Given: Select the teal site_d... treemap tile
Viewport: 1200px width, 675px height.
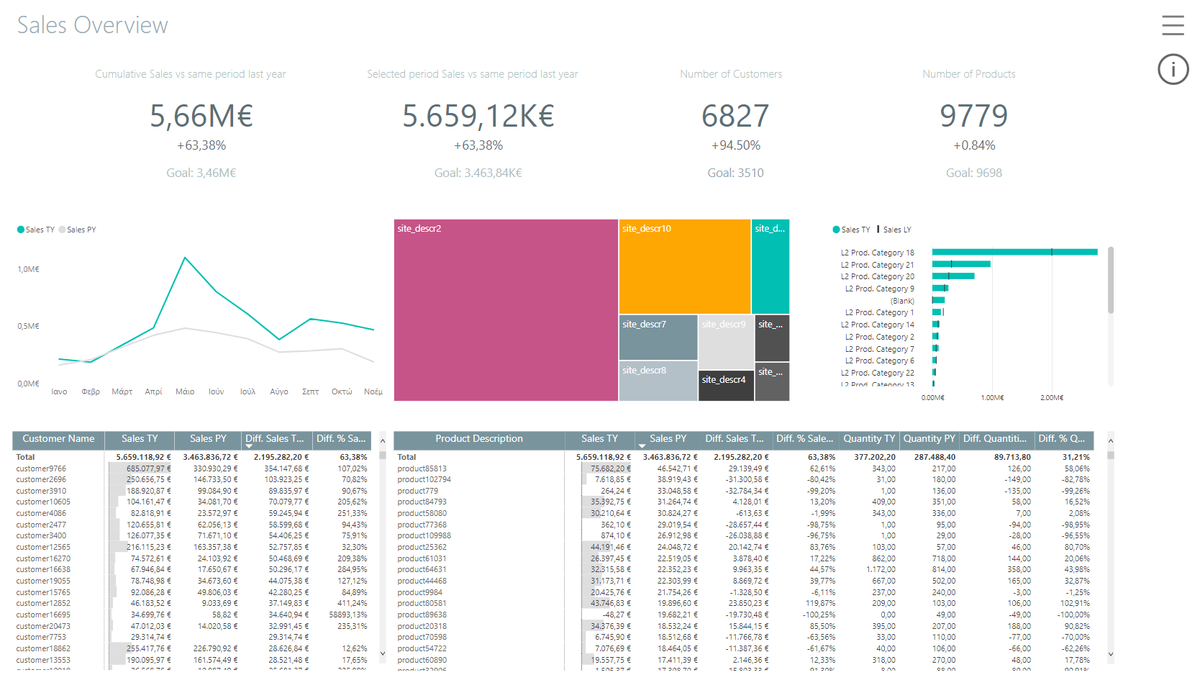Looking at the screenshot, I should tap(771, 266).
